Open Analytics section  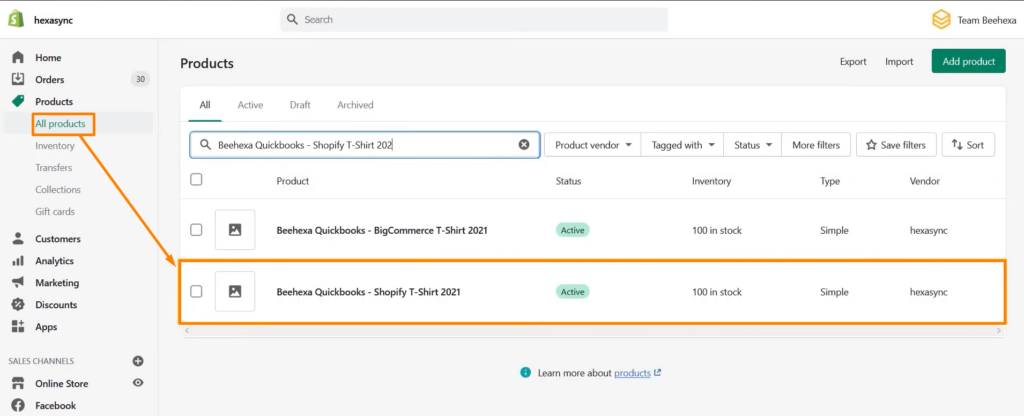(x=54, y=261)
